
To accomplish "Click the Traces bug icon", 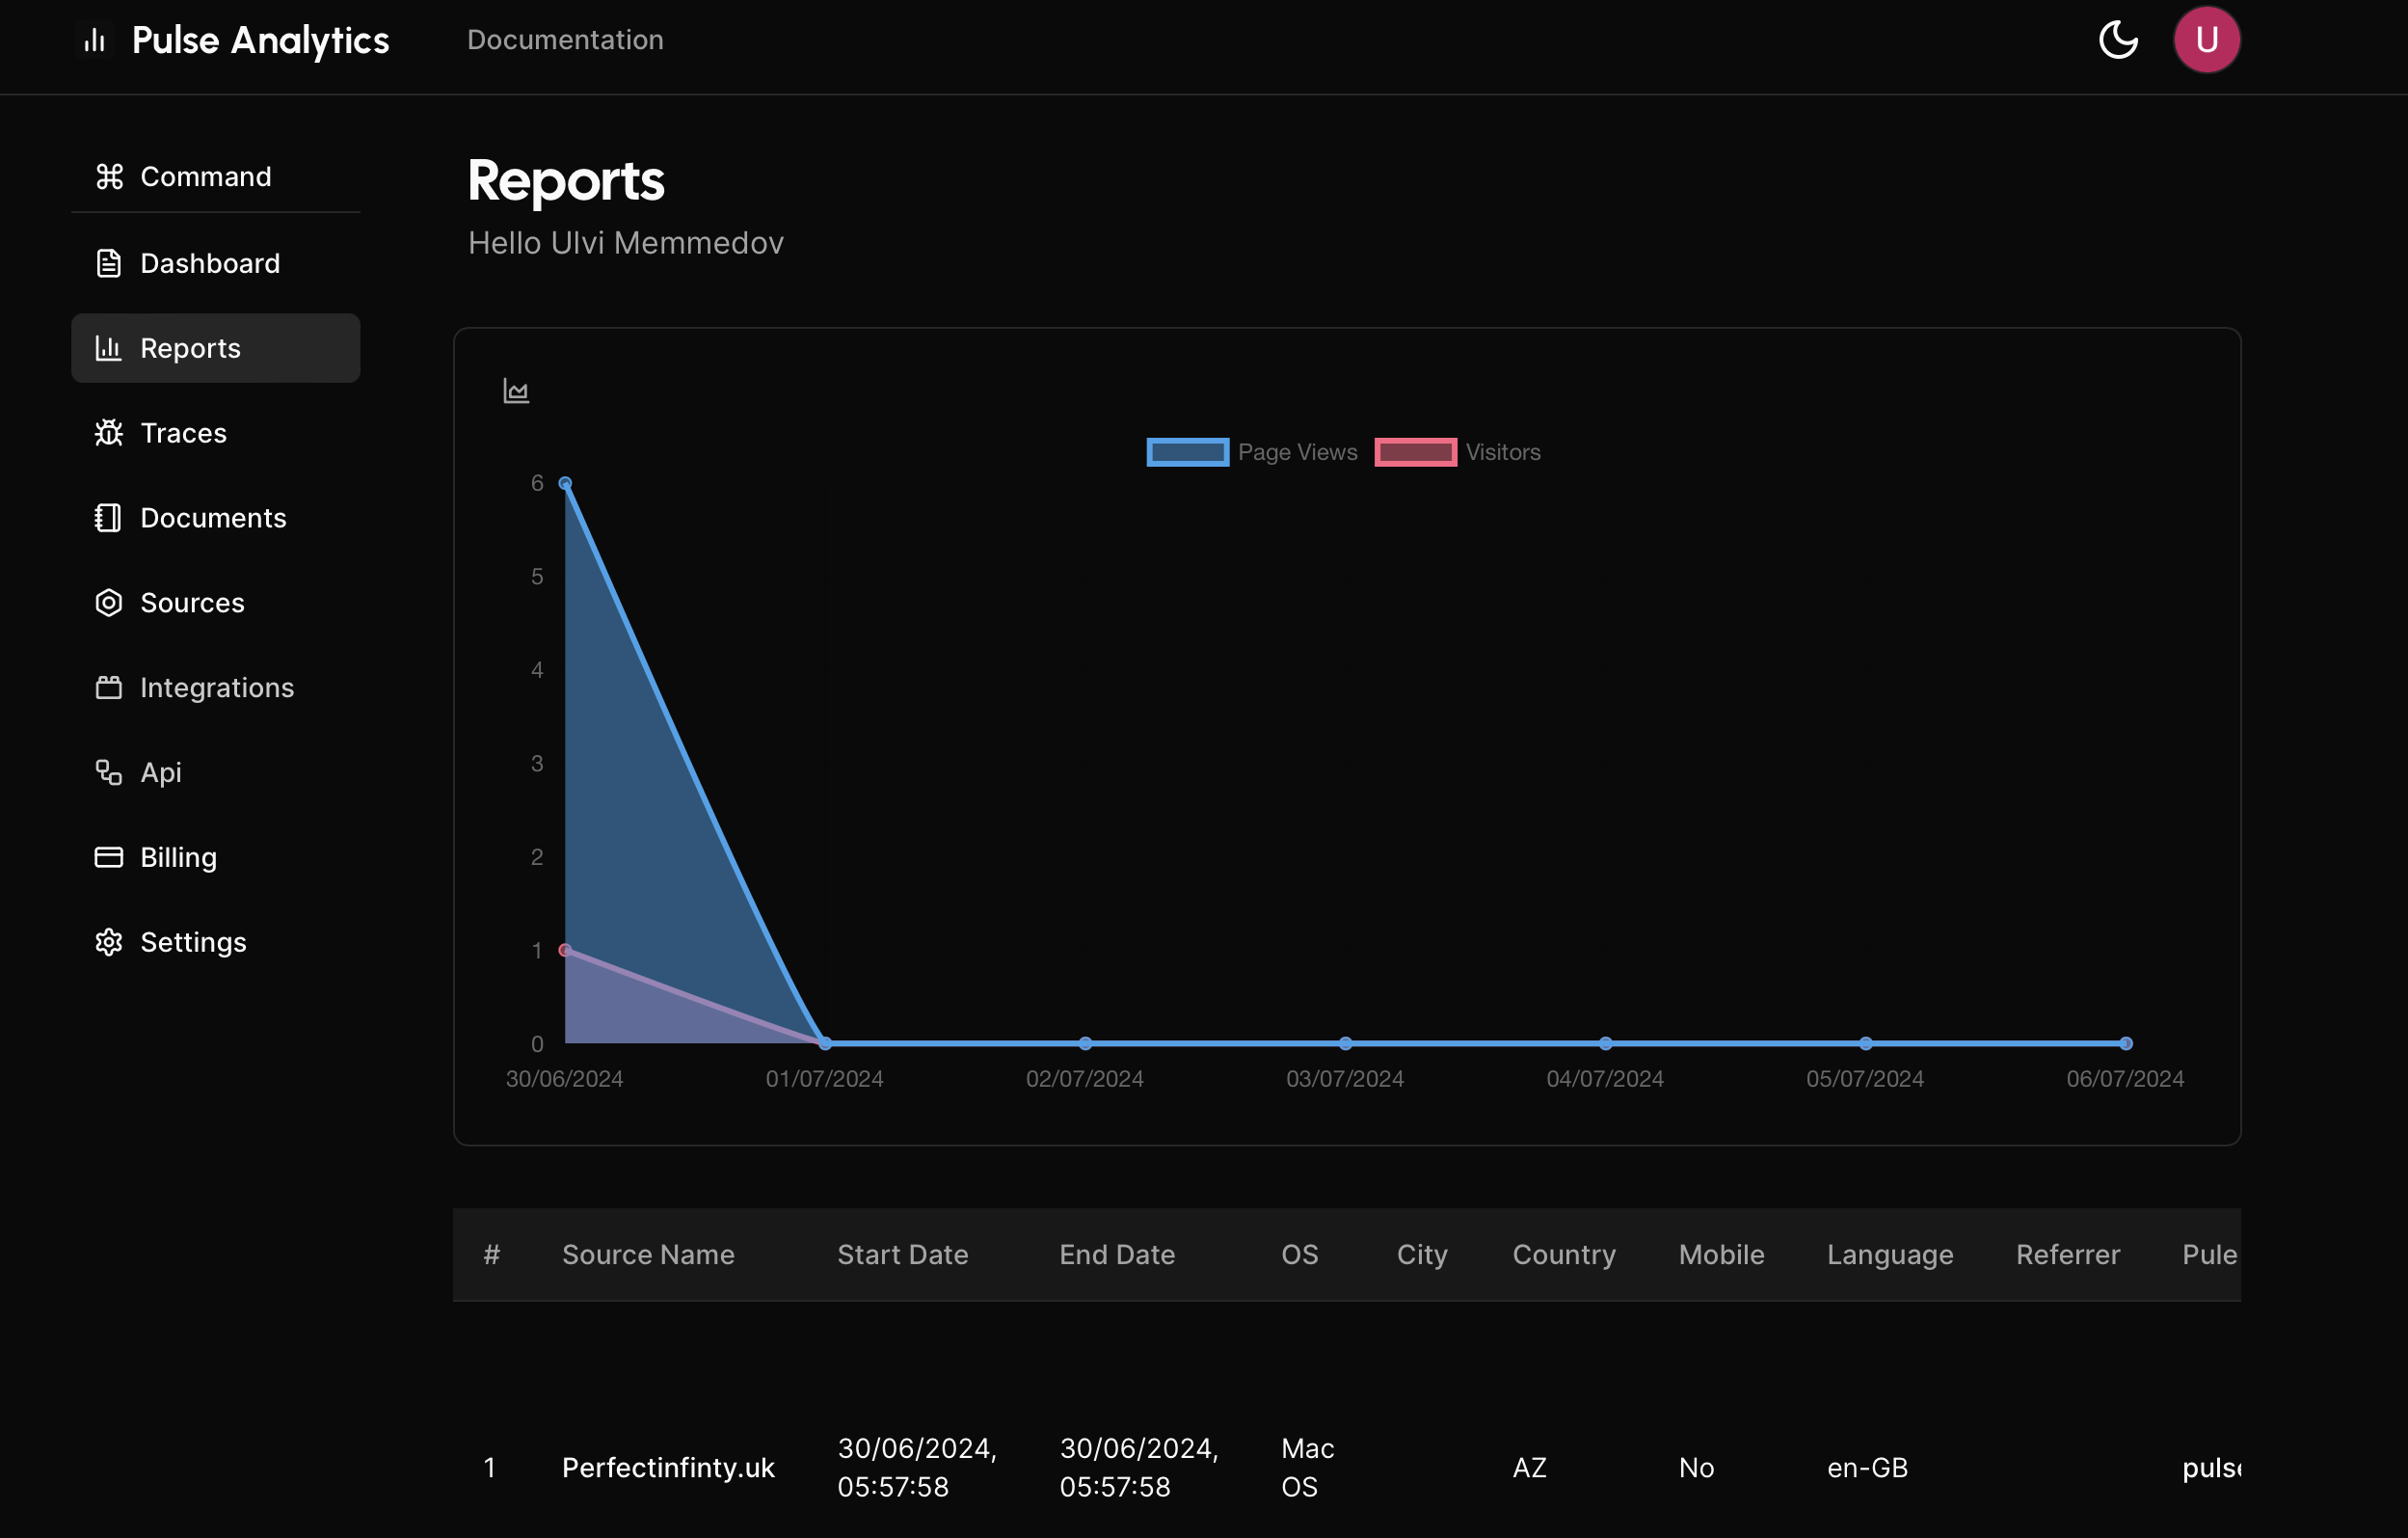I will [x=109, y=433].
